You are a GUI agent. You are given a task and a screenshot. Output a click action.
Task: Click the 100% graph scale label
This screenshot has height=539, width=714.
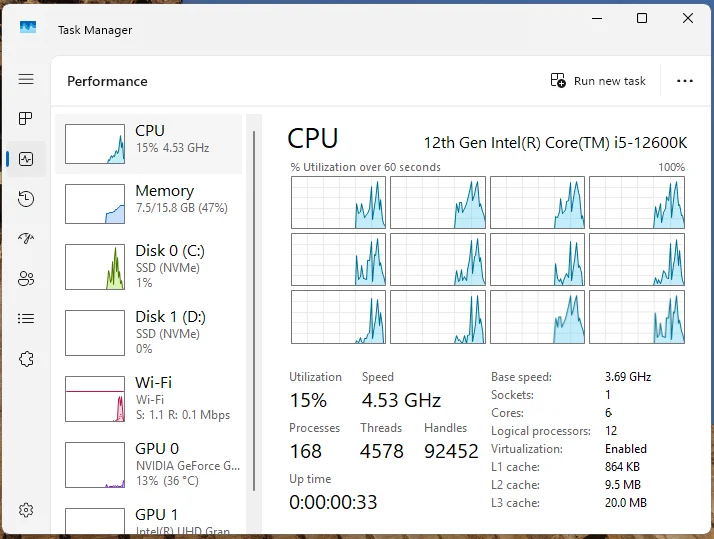tap(672, 167)
